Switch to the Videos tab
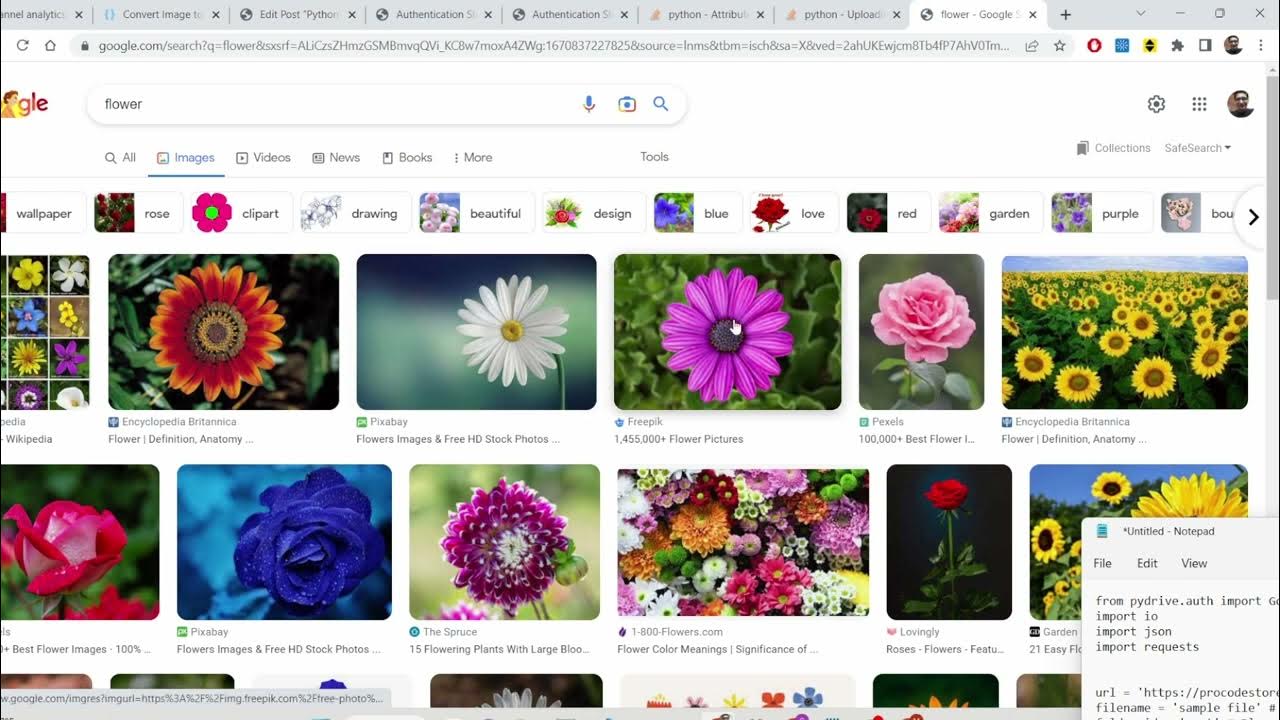Image resolution: width=1280 pixels, height=720 pixels. 263,157
